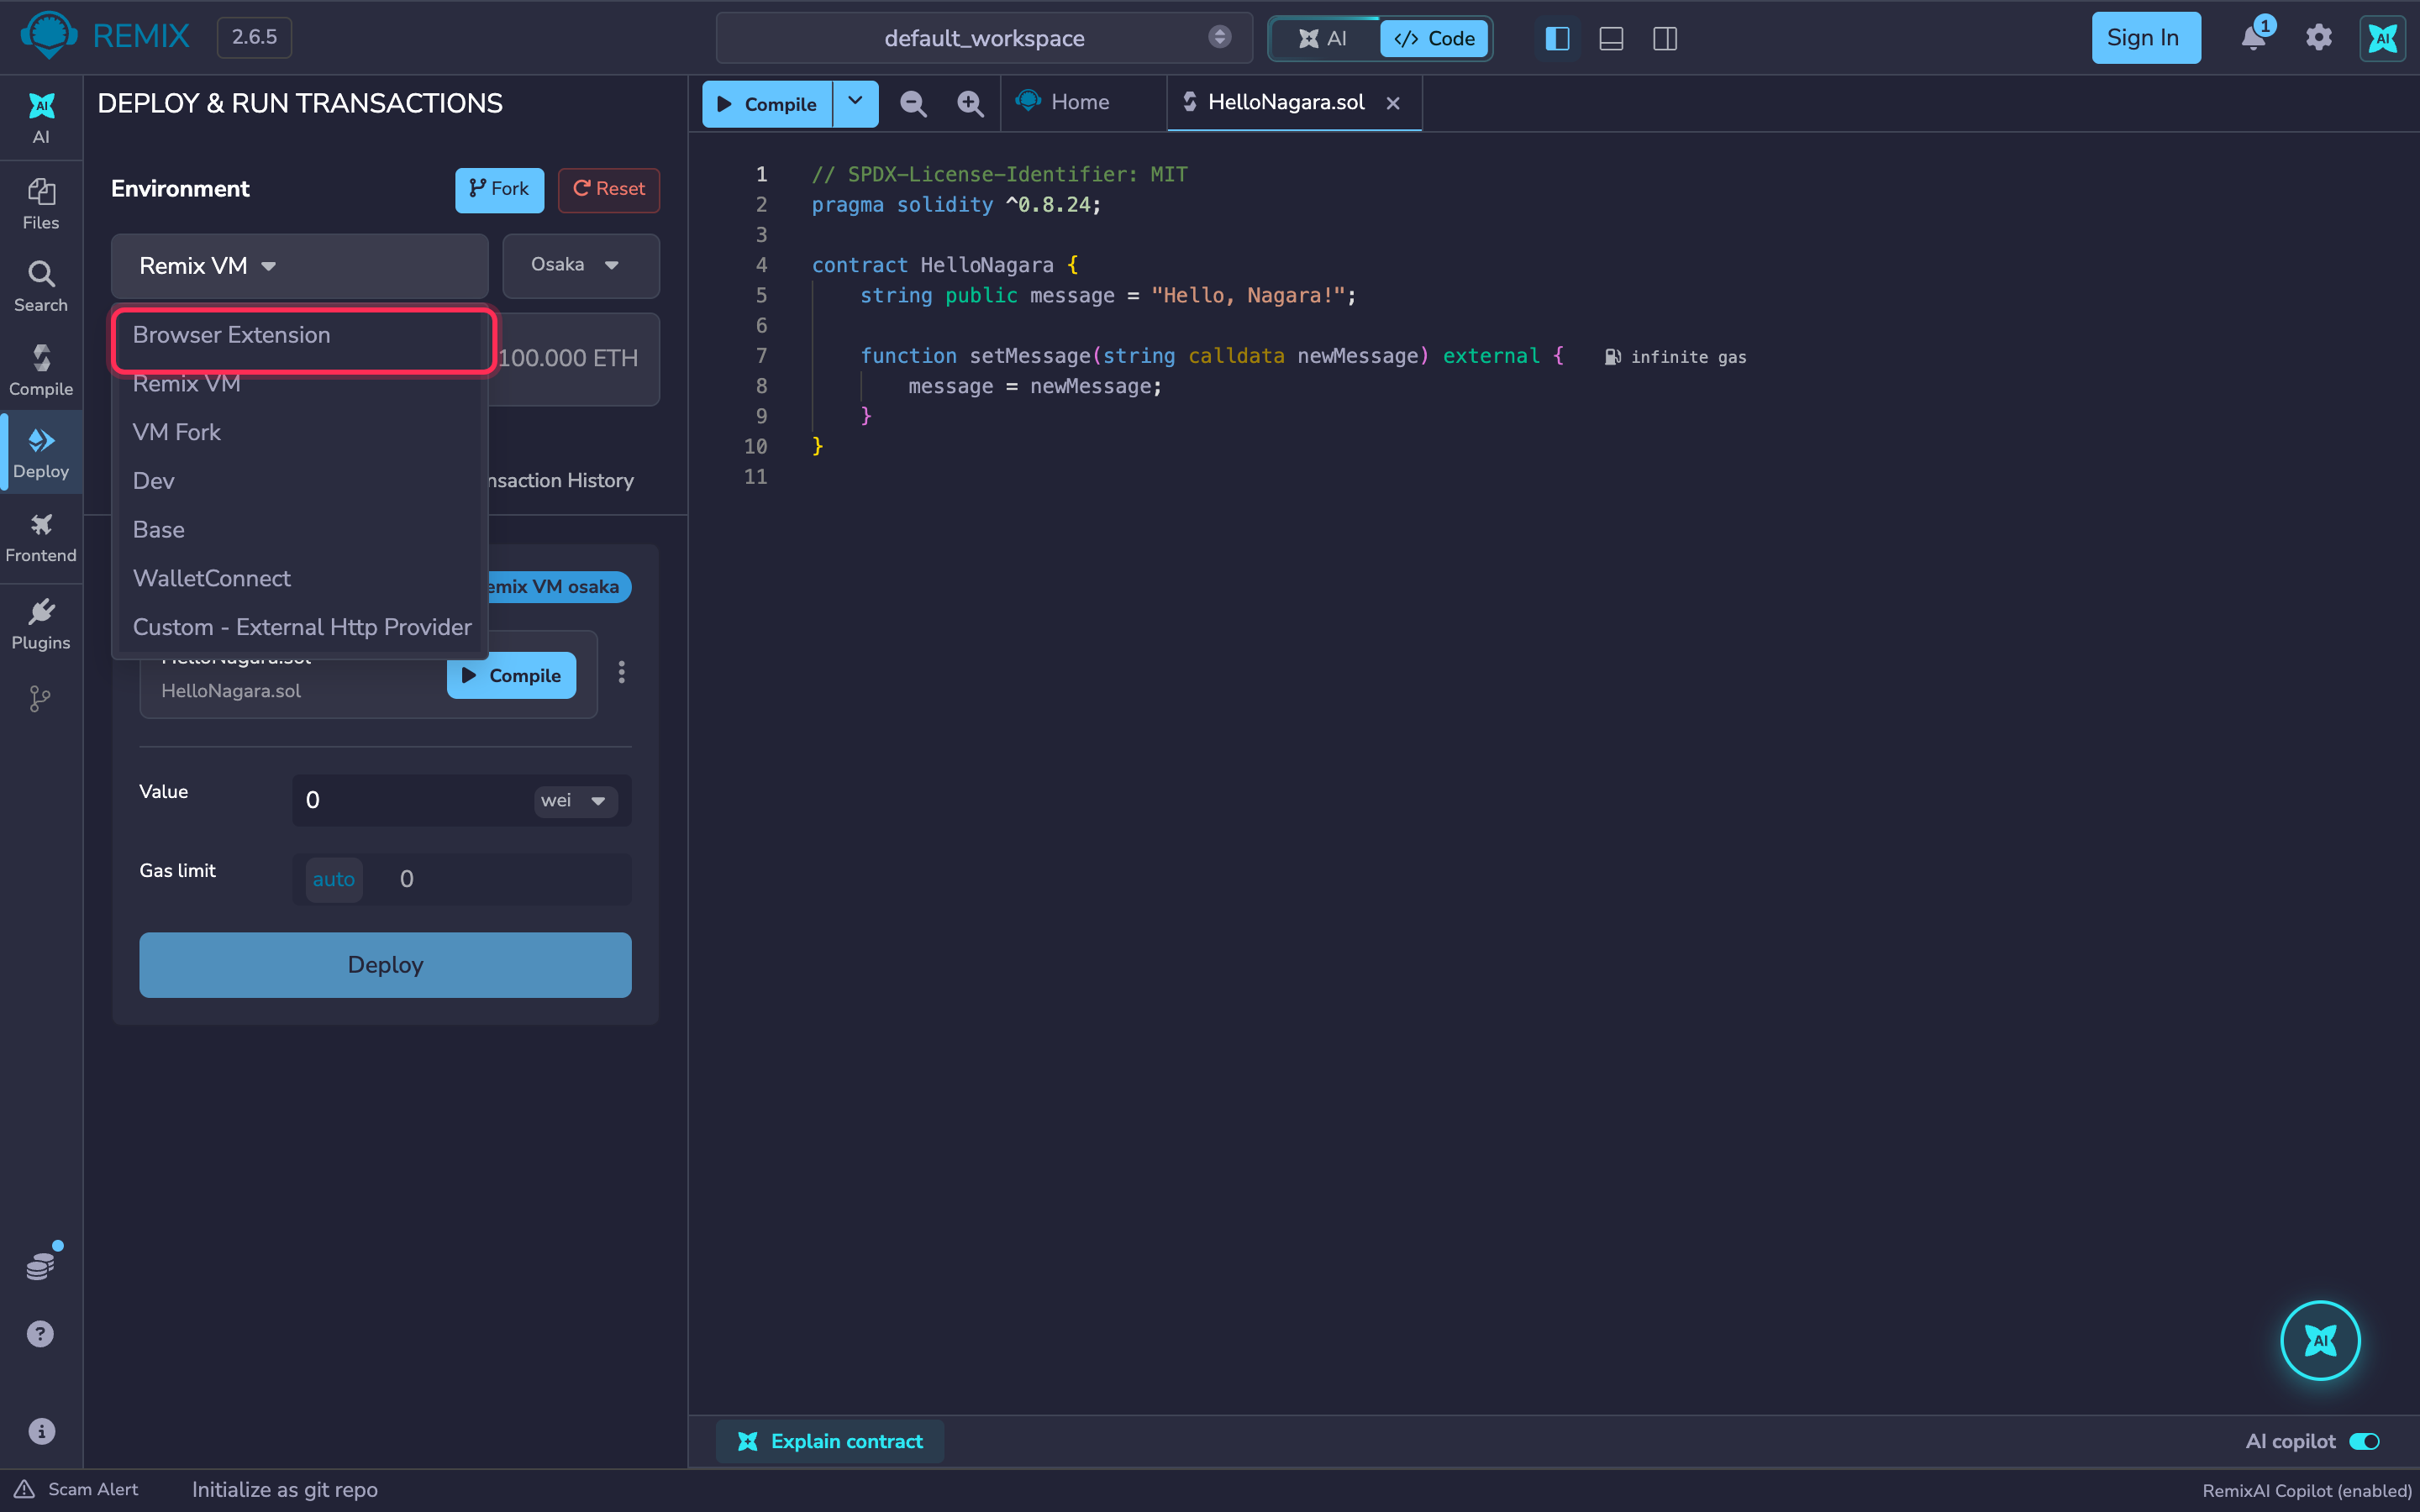Viewport: 2420px width, 1512px height.
Task: Open the Plugins manager icon
Action: [x=41, y=624]
